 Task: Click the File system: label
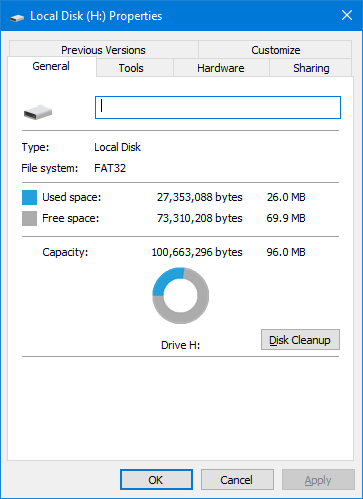[x=50, y=168]
